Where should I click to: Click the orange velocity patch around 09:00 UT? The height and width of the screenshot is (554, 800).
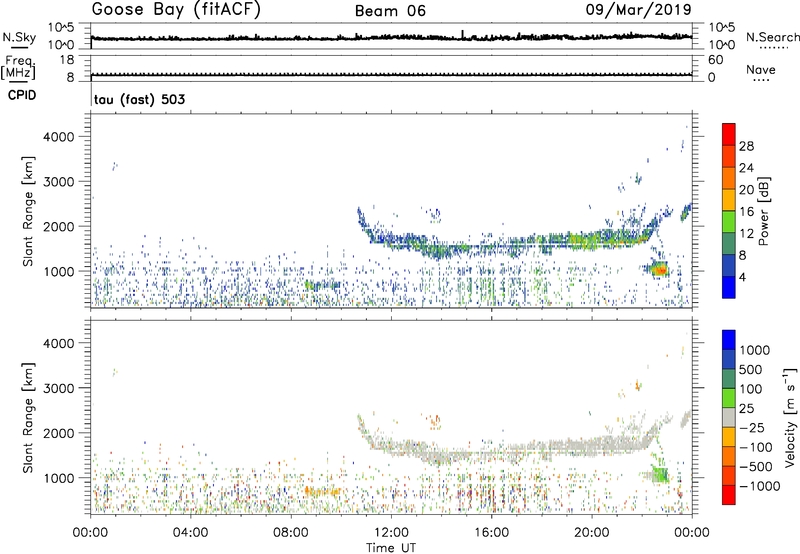pyautogui.click(x=323, y=492)
